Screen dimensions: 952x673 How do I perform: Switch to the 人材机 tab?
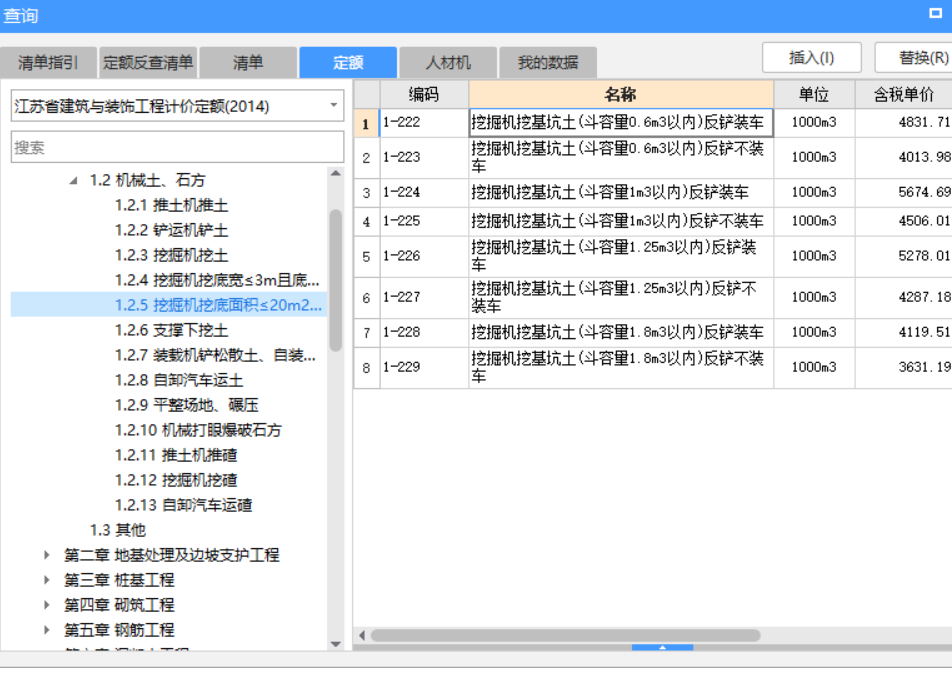(448, 63)
